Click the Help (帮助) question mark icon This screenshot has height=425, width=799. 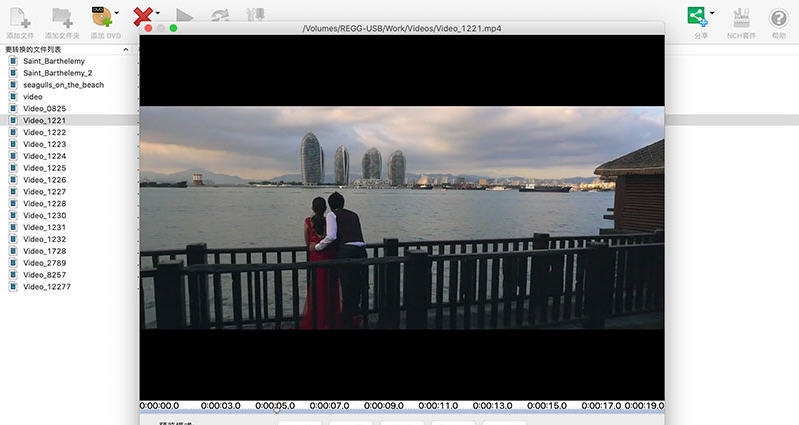pos(778,17)
